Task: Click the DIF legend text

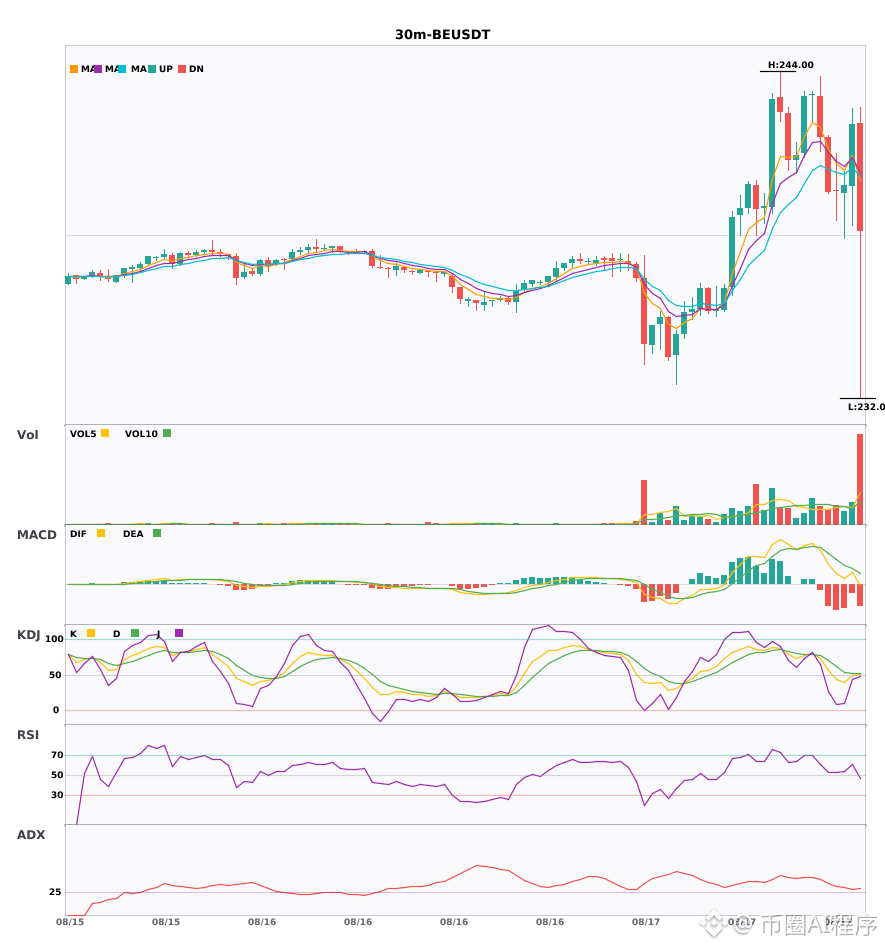Action: (78, 534)
